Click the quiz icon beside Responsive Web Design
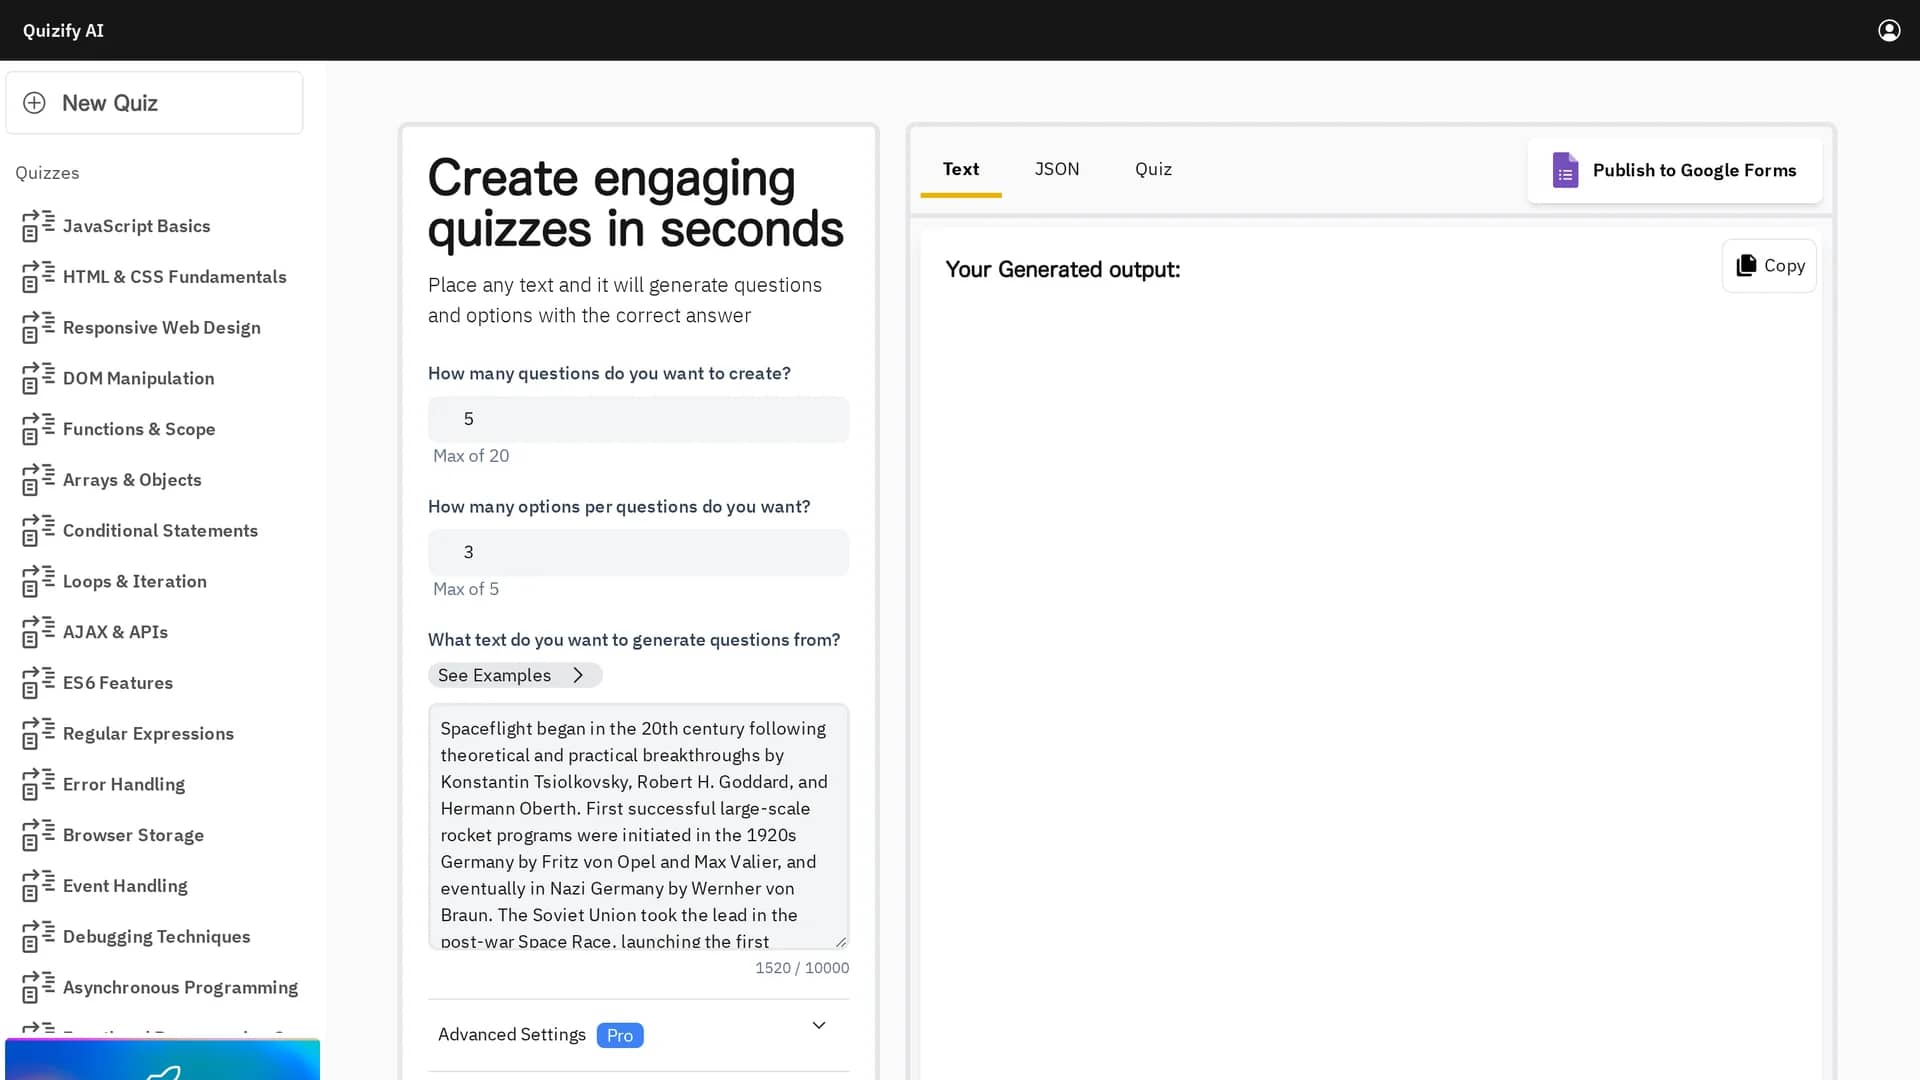This screenshot has width=1920, height=1080. pos(38,328)
